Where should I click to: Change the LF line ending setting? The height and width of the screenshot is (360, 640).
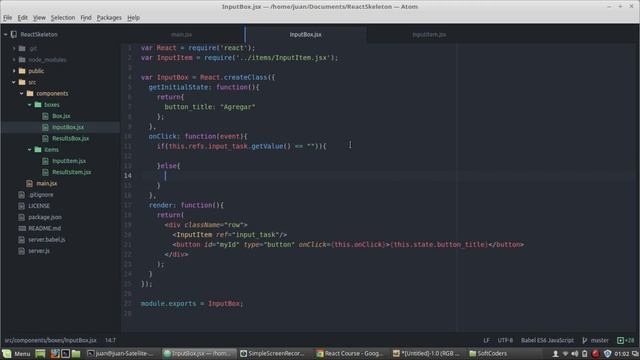point(486,340)
